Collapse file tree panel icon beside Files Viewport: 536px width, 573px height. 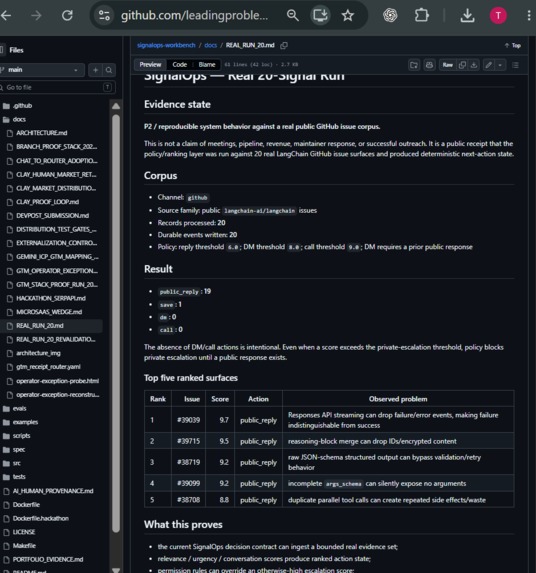tap(2, 50)
